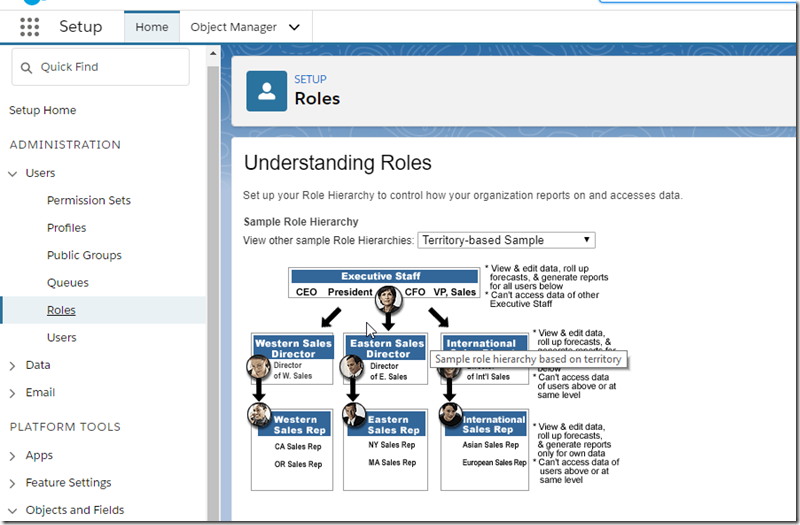800x525 pixels.
Task: Expand the Feature Settings section
Action: tap(13, 484)
